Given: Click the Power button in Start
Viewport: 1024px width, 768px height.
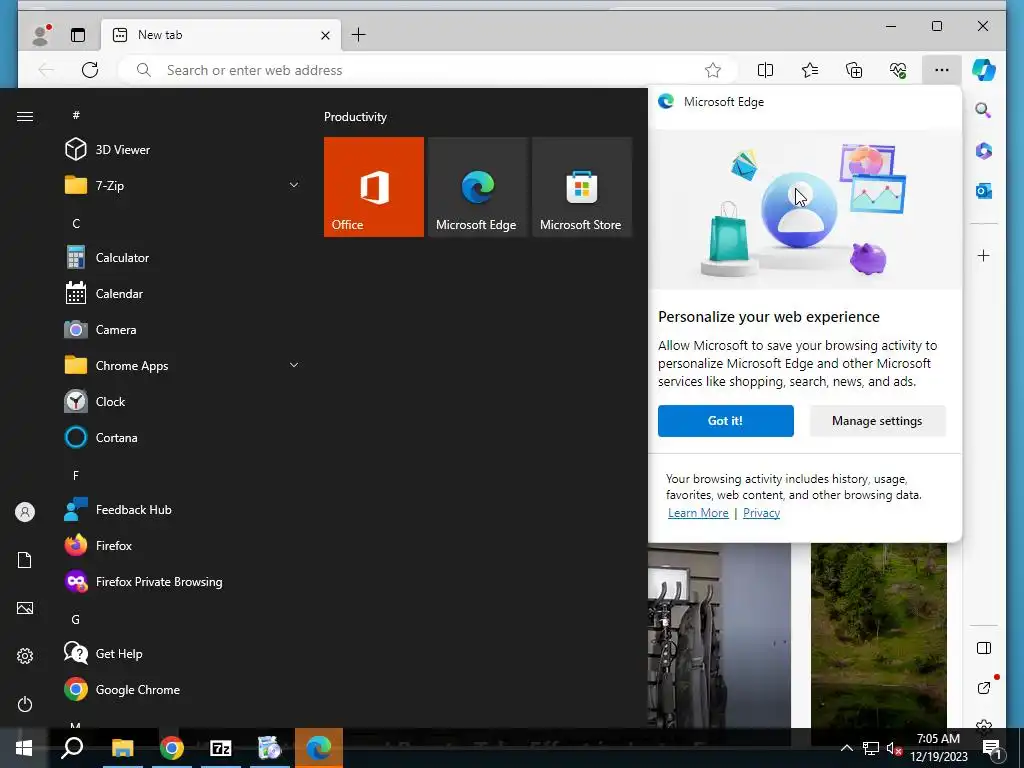Looking at the screenshot, I should (x=25, y=704).
